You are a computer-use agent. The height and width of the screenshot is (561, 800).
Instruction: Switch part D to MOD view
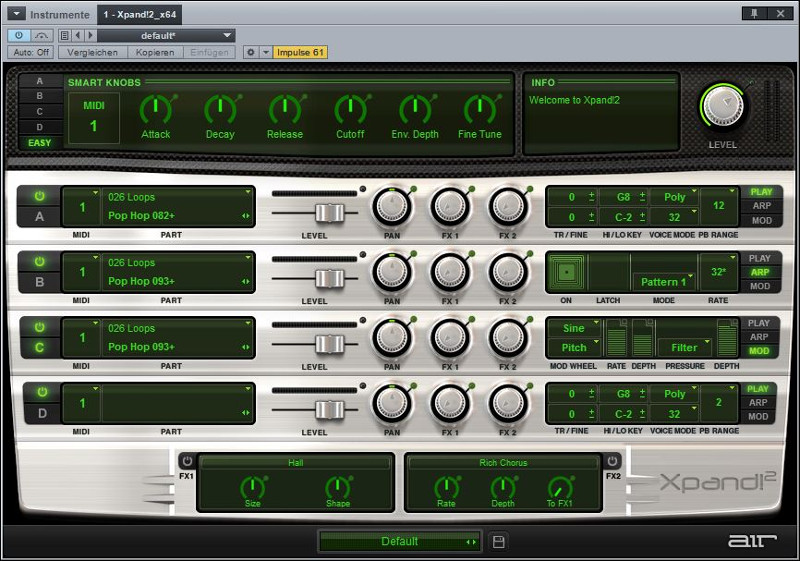point(758,417)
